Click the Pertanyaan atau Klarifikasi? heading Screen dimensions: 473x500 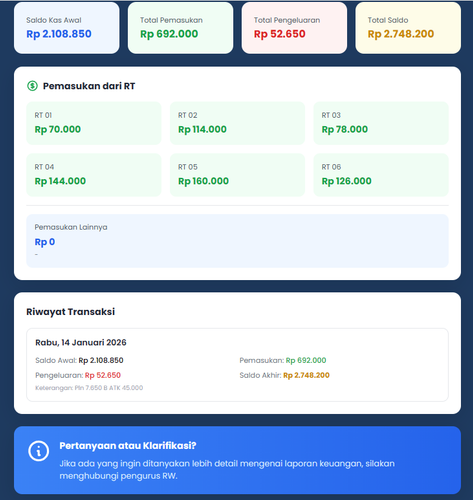[128, 446]
